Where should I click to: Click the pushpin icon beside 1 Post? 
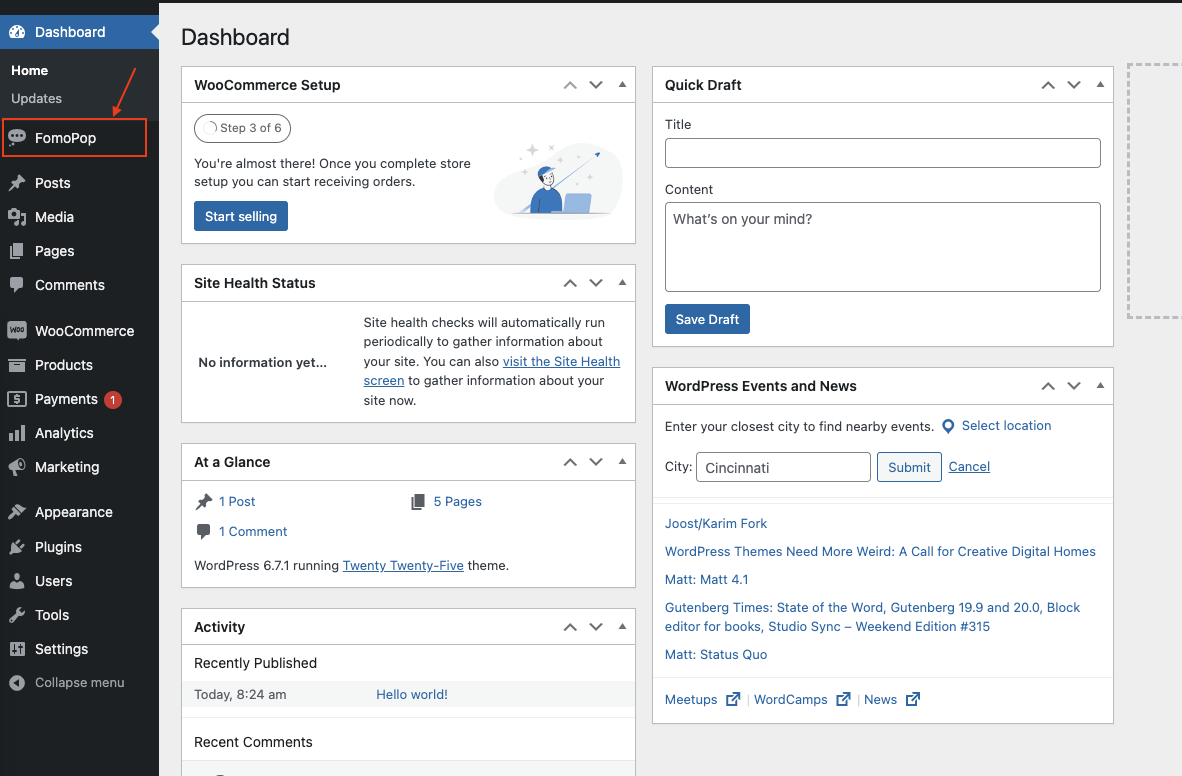[x=204, y=501]
